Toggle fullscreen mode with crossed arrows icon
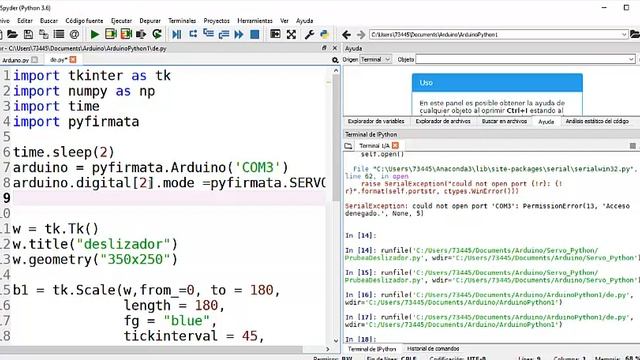This screenshot has width=640, height=360. point(291,34)
